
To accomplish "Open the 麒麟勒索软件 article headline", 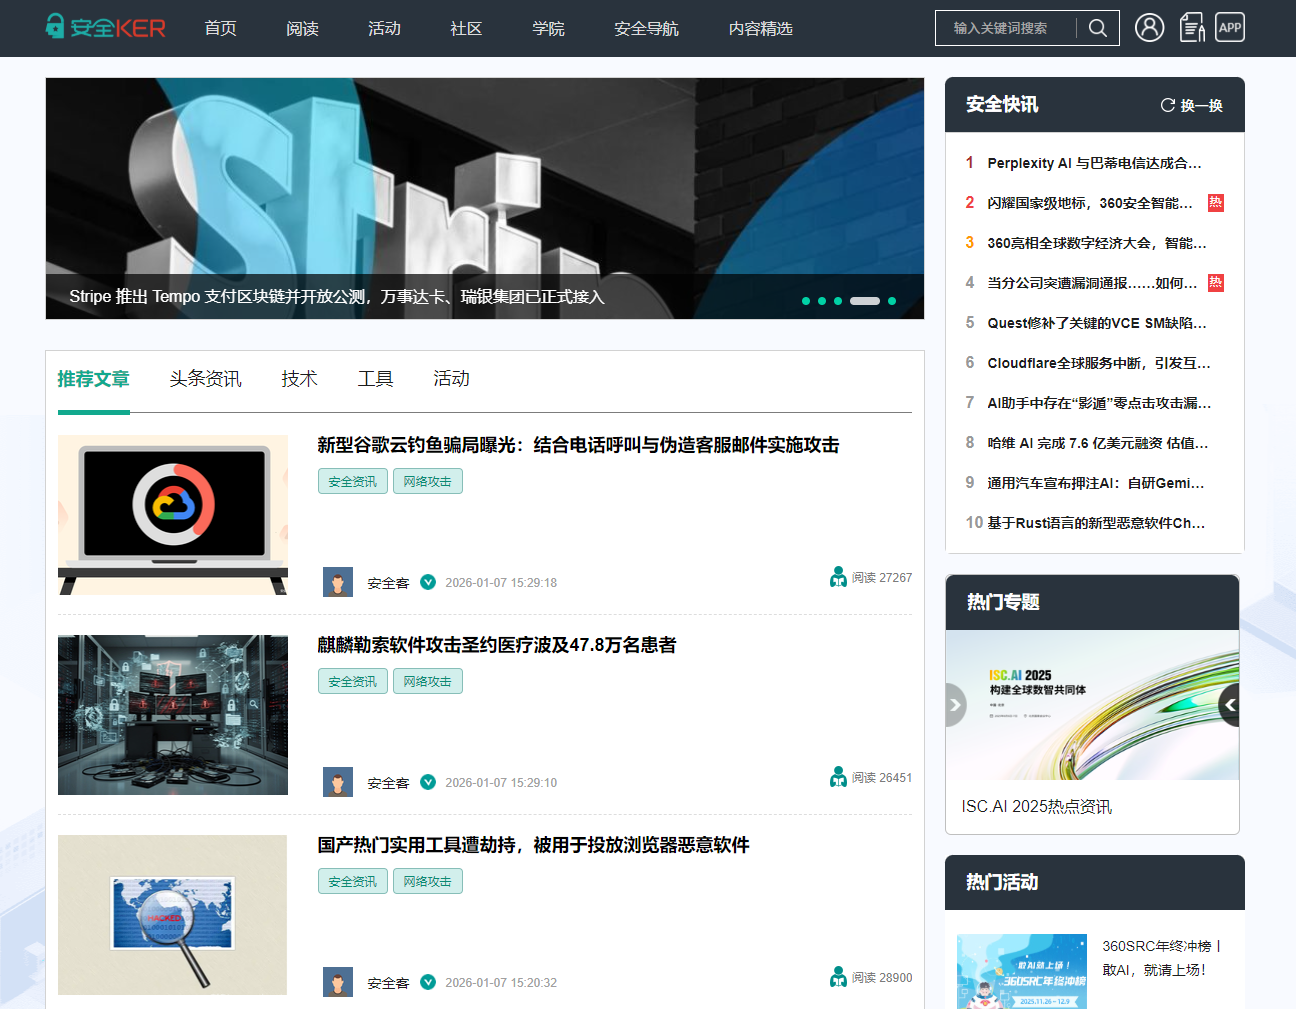I will click(x=497, y=645).
